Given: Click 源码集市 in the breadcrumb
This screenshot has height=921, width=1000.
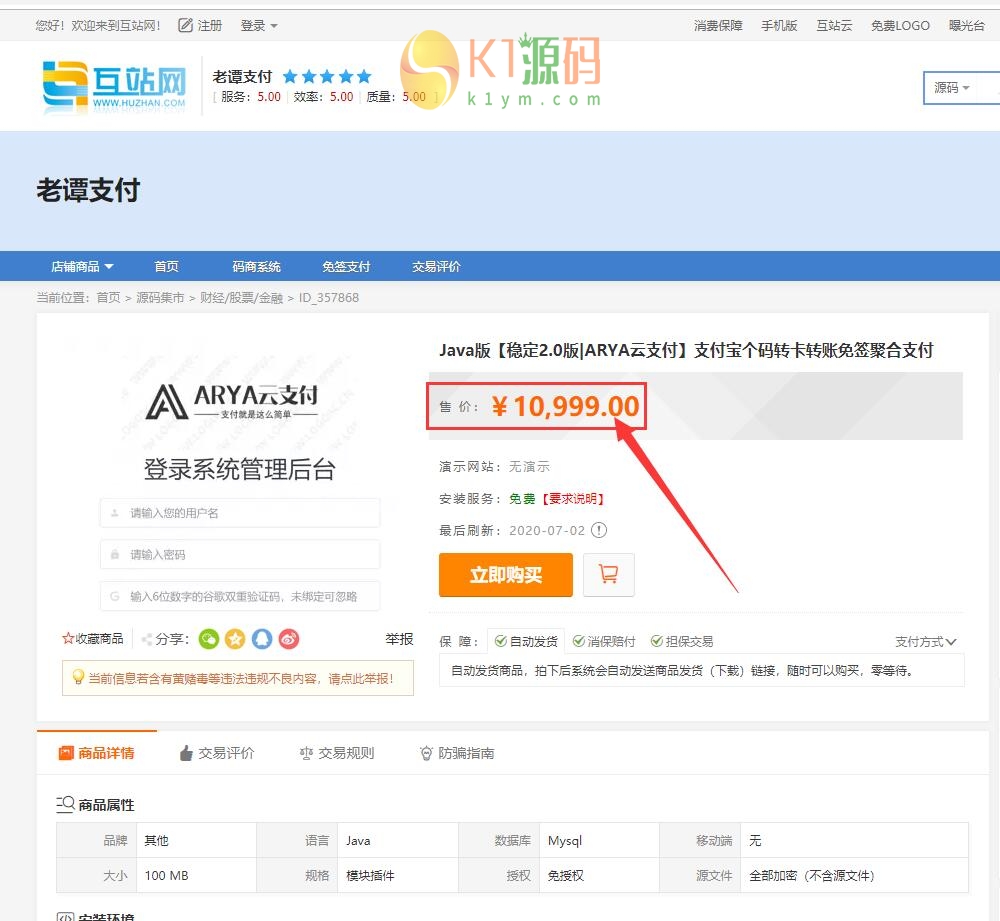Looking at the screenshot, I should 160,298.
